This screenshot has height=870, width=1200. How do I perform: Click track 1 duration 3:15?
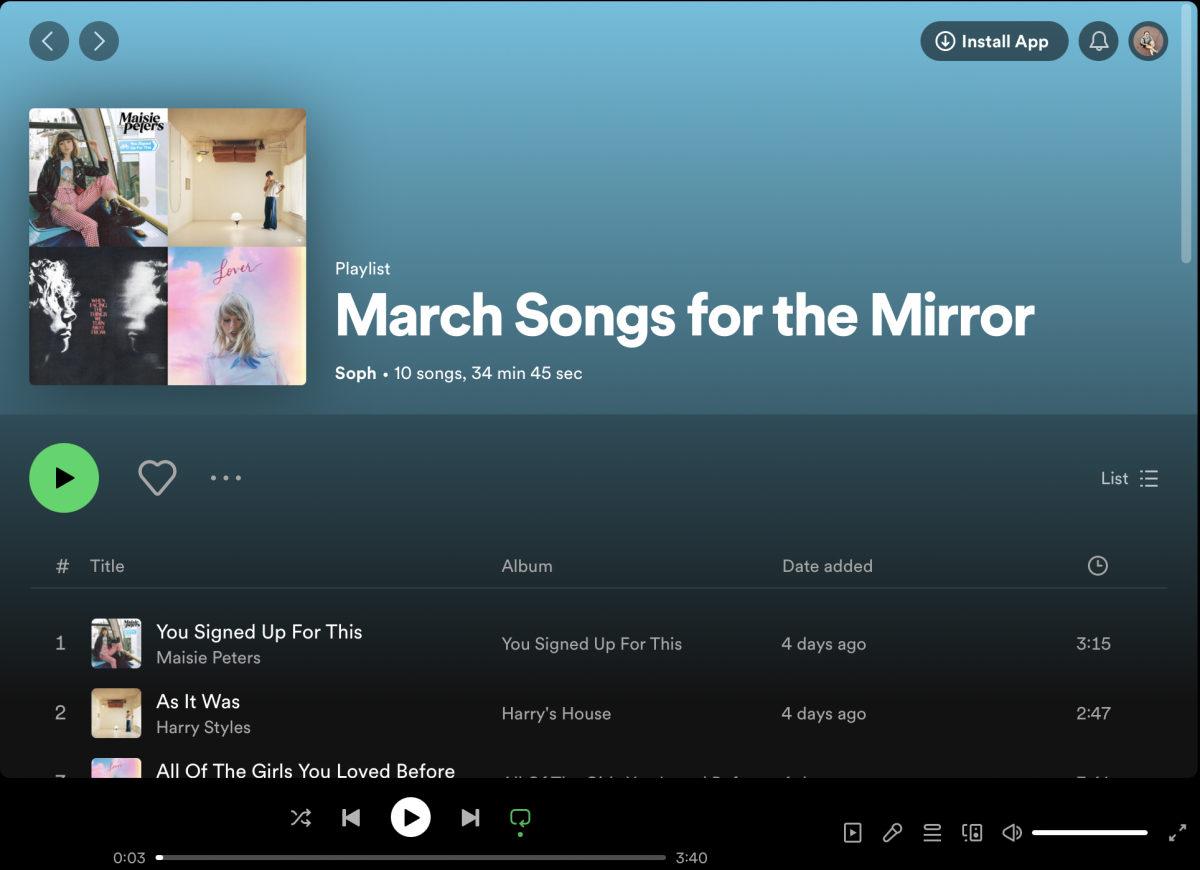(x=1093, y=644)
